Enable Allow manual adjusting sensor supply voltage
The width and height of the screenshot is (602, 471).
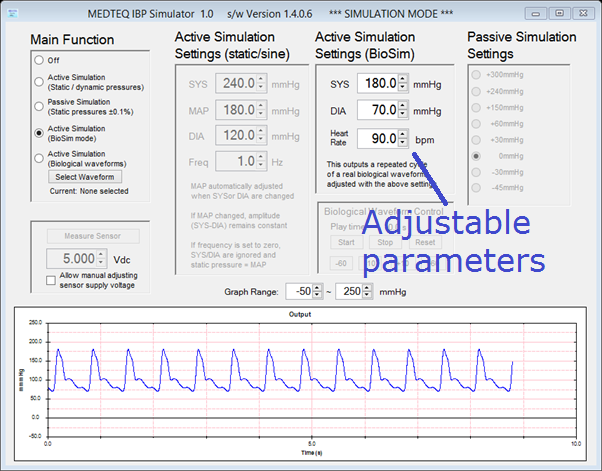(51, 280)
